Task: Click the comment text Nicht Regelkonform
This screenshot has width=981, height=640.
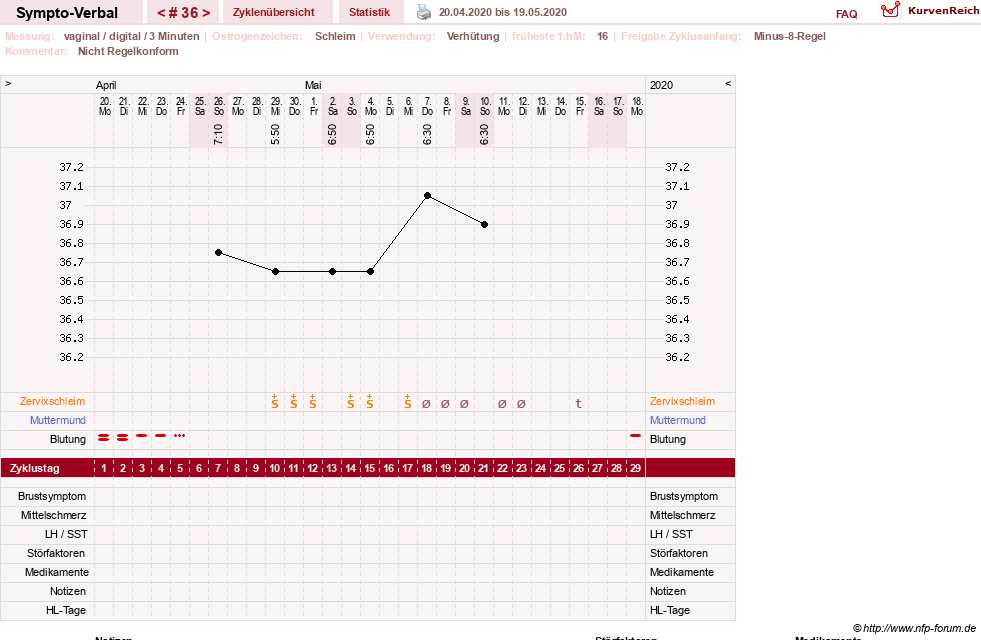Action: coord(128,51)
